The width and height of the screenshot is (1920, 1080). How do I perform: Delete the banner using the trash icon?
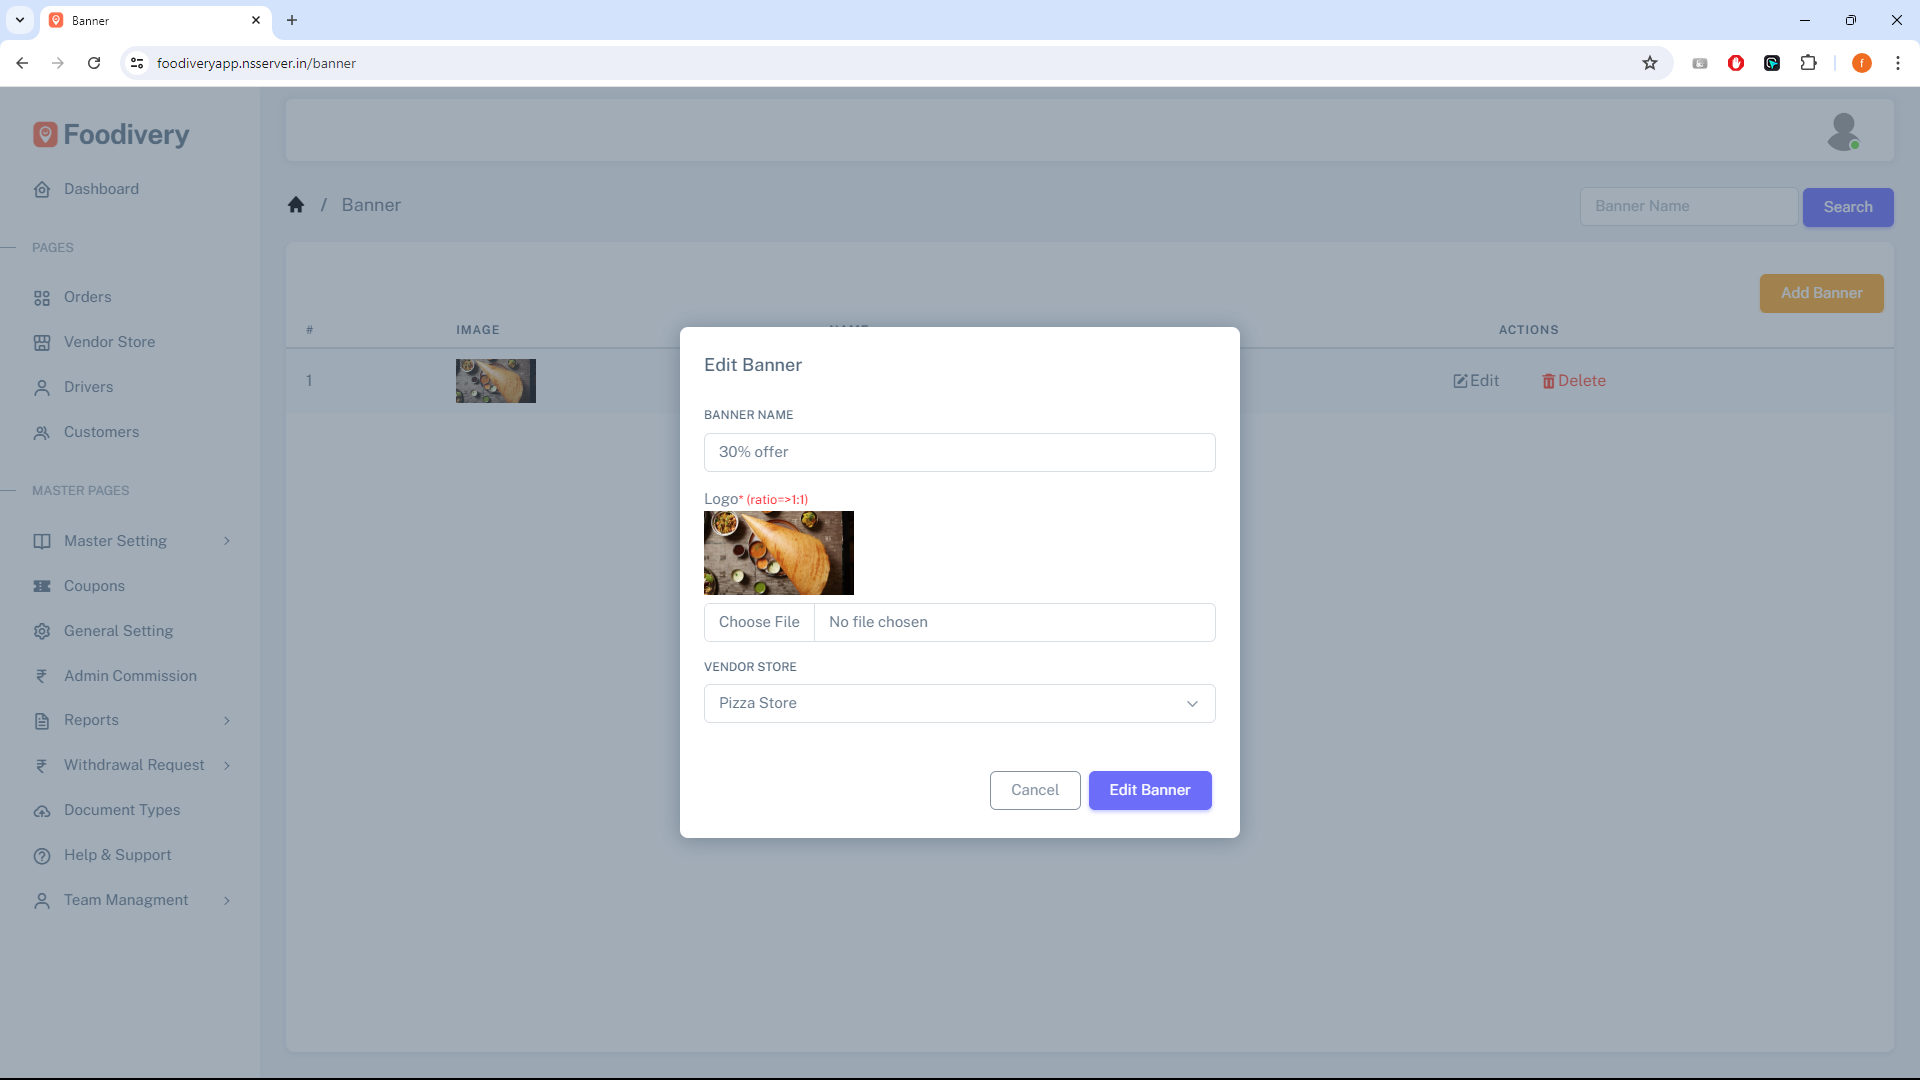point(1548,381)
